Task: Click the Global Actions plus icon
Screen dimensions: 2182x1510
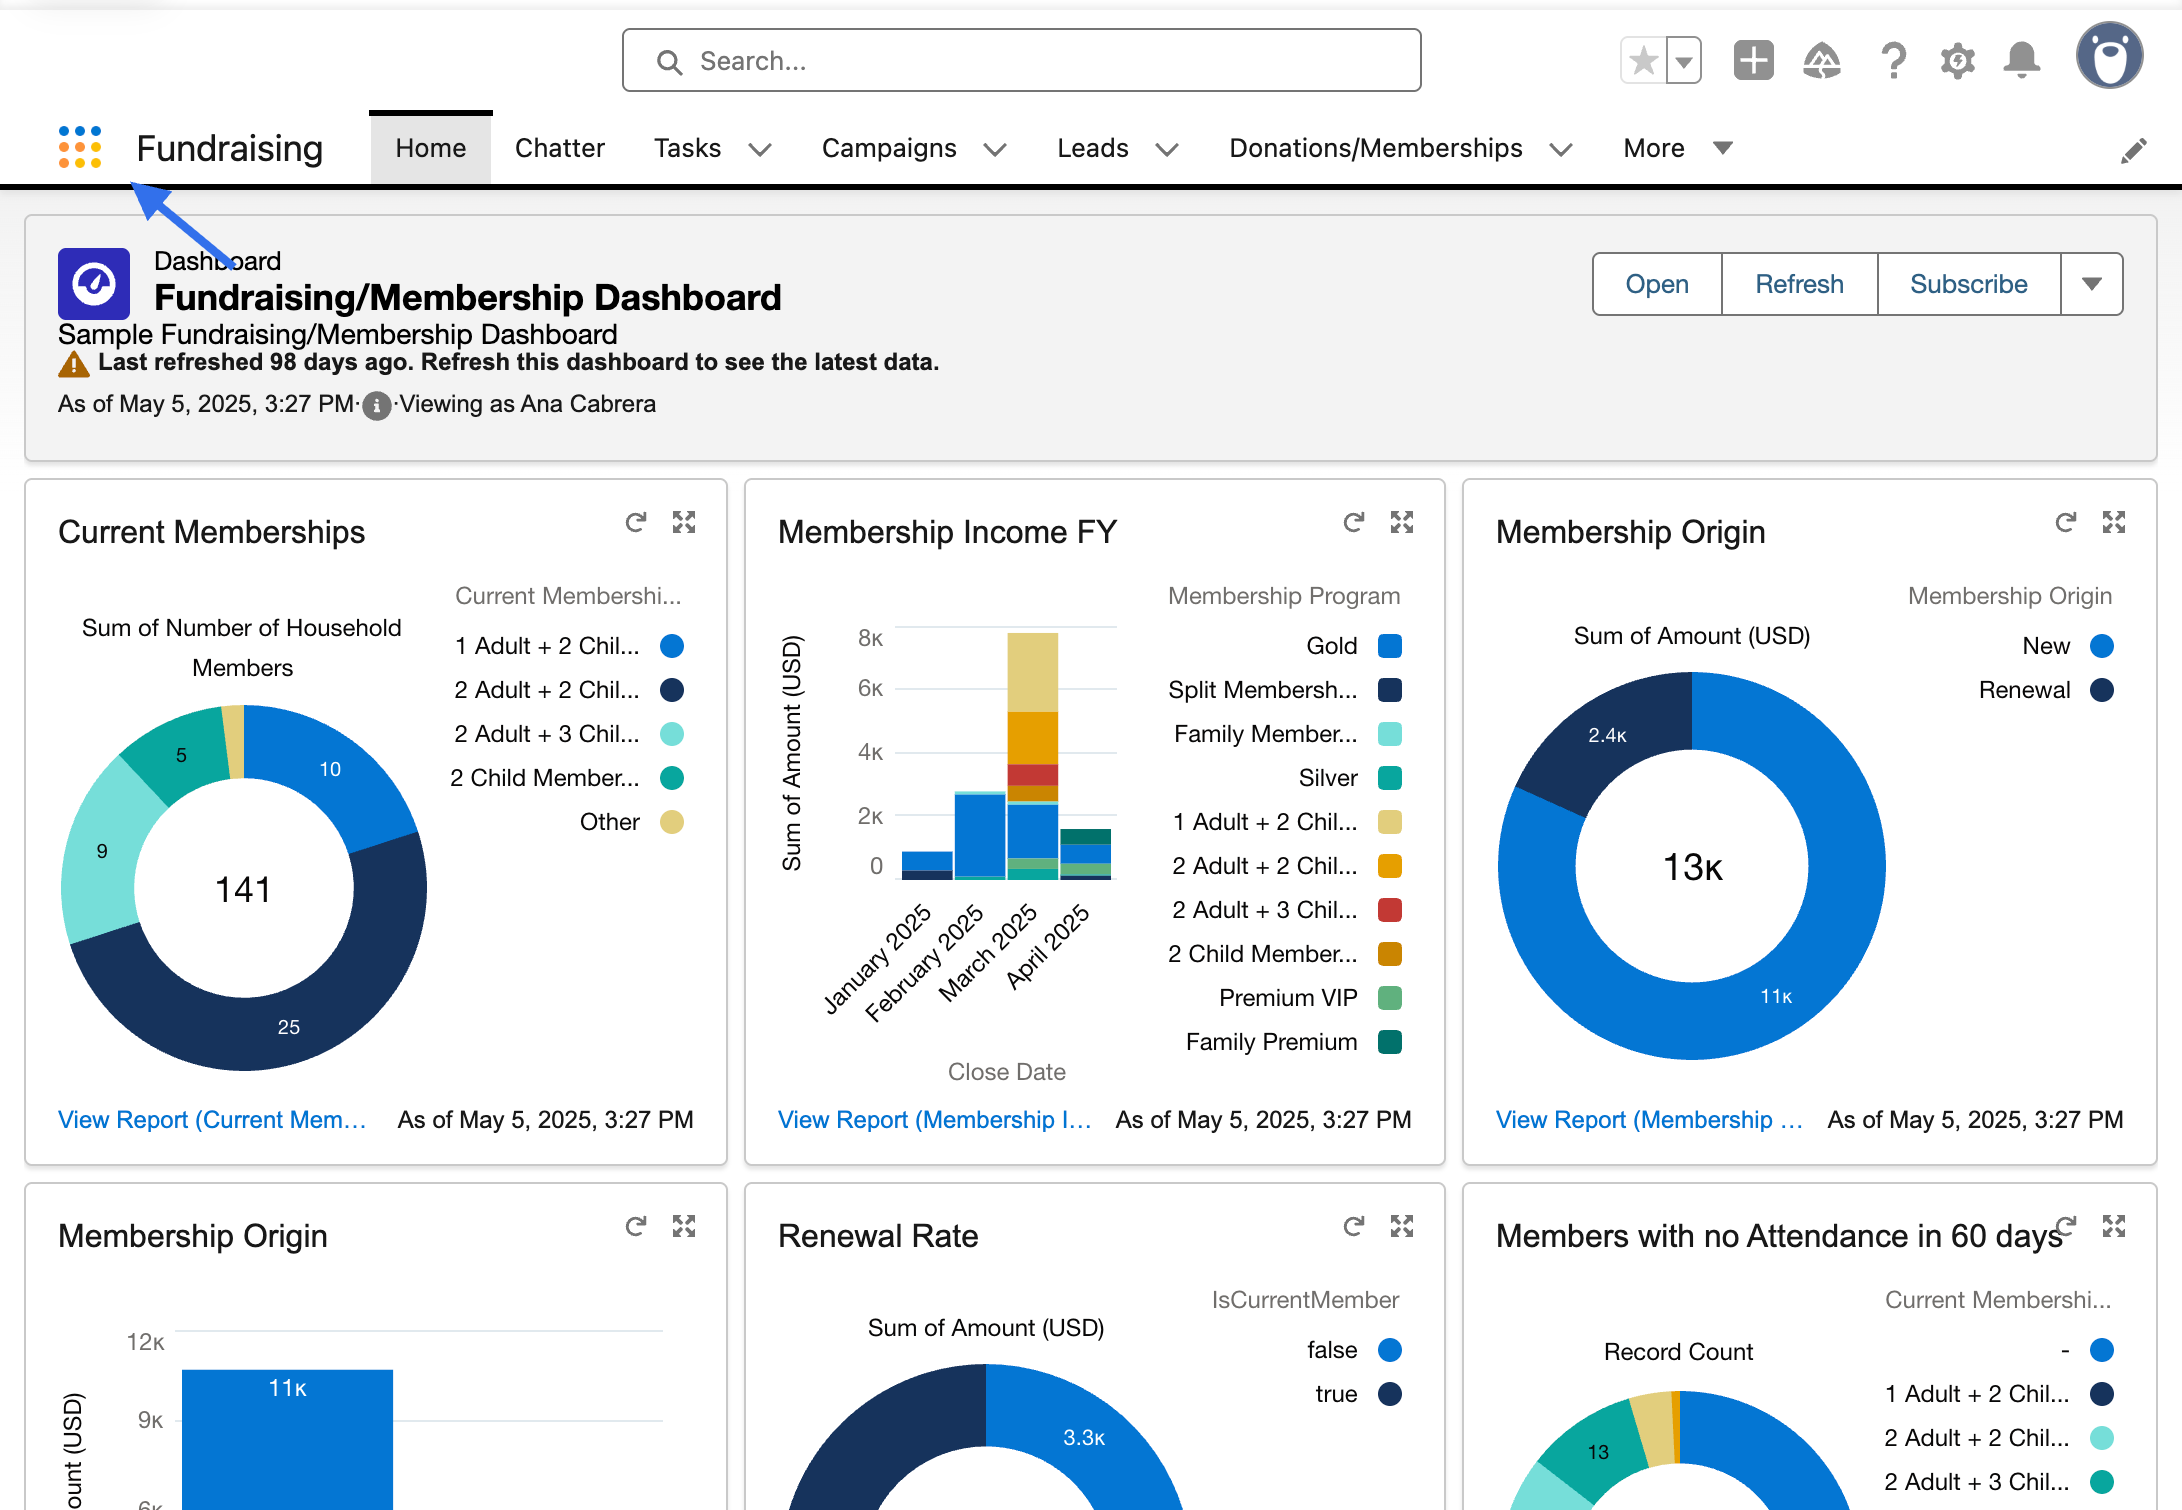Action: point(1753,61)
